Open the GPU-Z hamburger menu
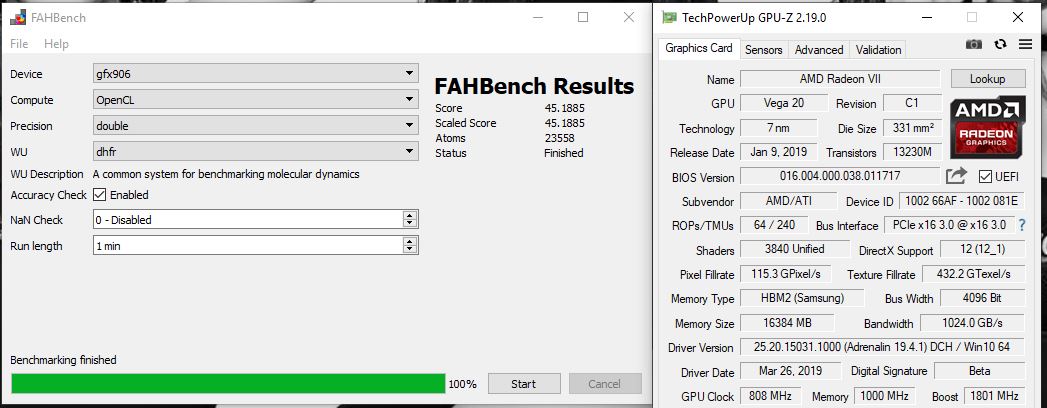This screenshot has height=408, width=1047. click(1026, 44)
